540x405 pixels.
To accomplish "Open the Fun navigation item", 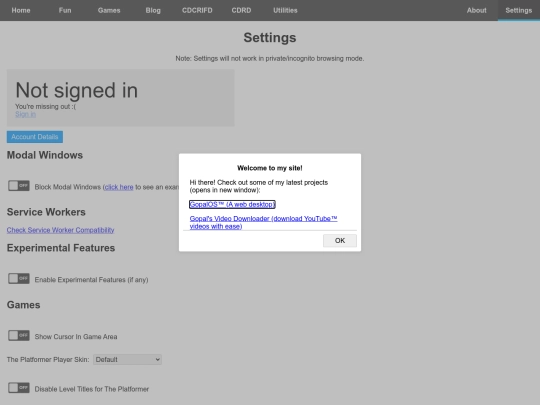I will coord(65,10).
